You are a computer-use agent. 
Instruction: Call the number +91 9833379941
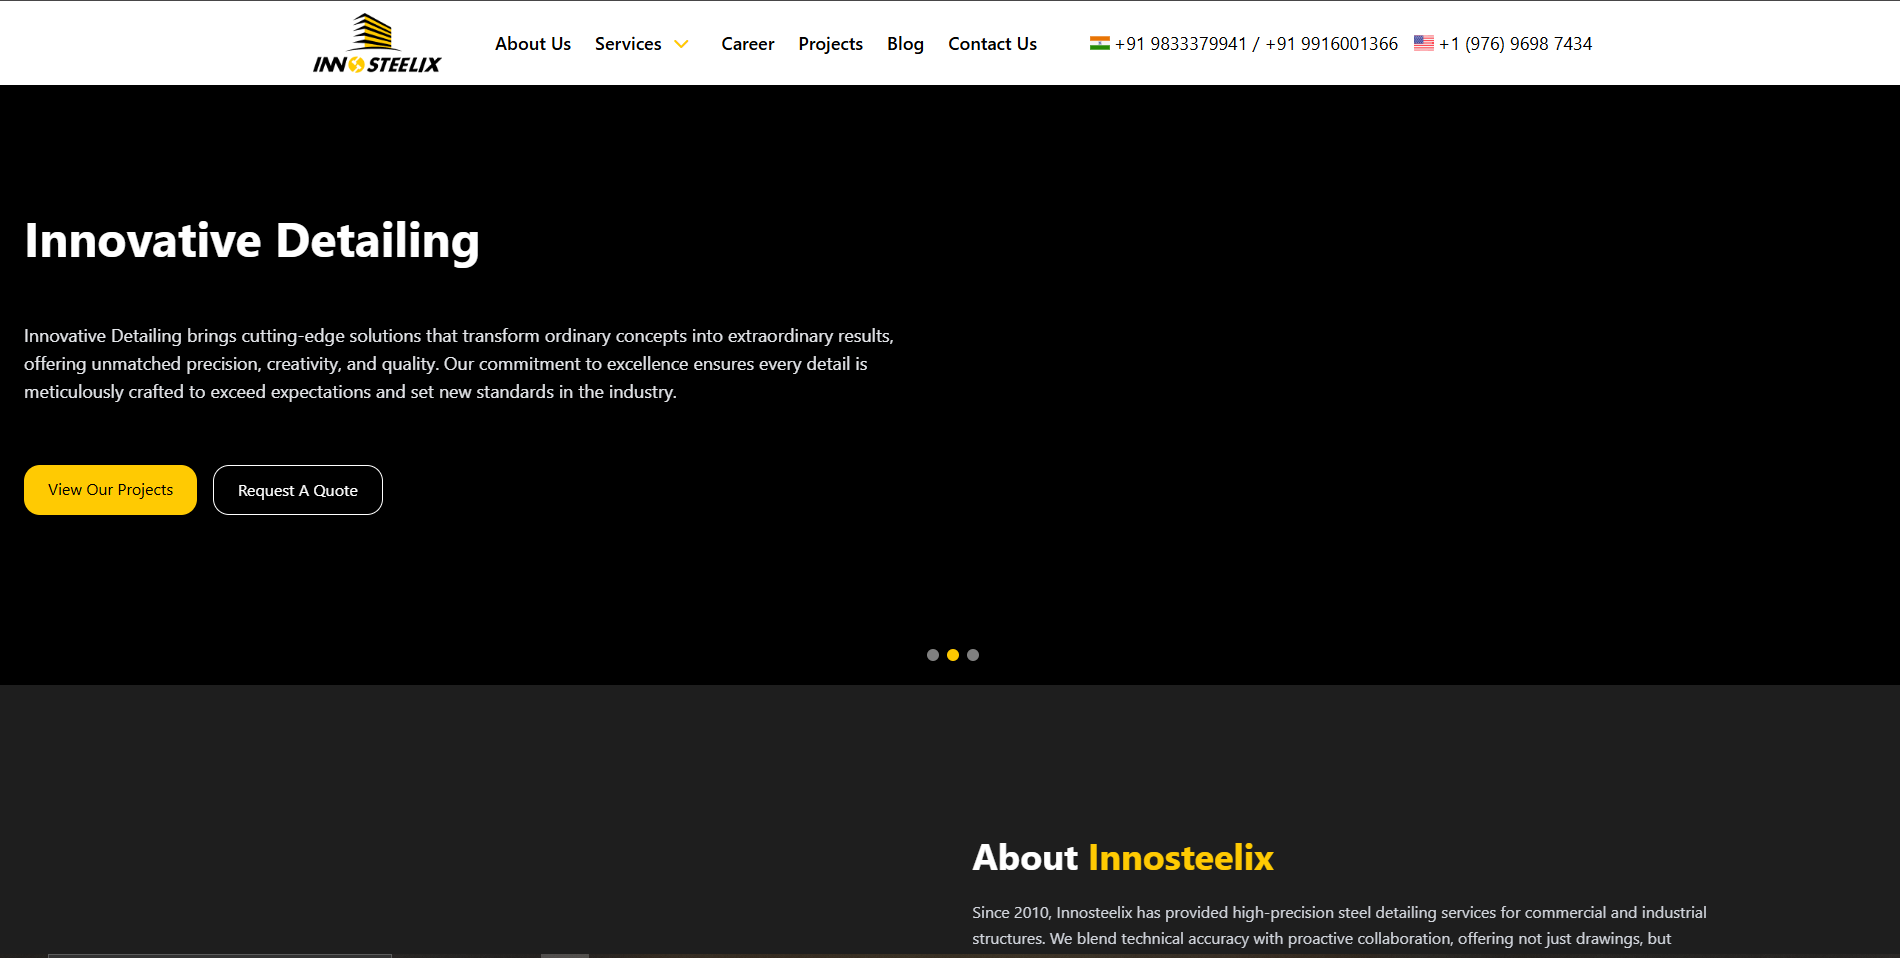tap(1180, 44)
